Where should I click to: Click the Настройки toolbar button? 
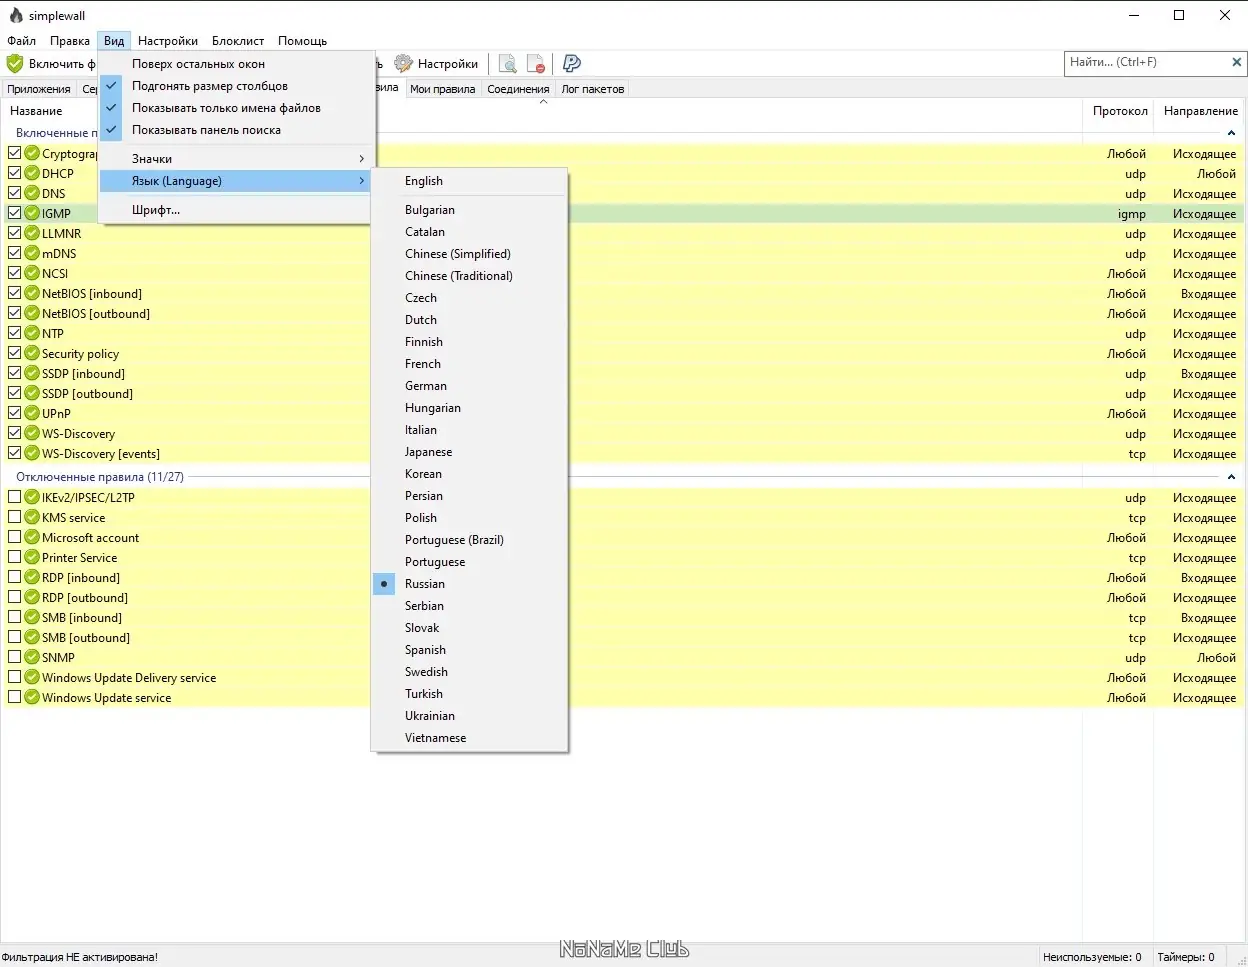(x=437, y=64)
